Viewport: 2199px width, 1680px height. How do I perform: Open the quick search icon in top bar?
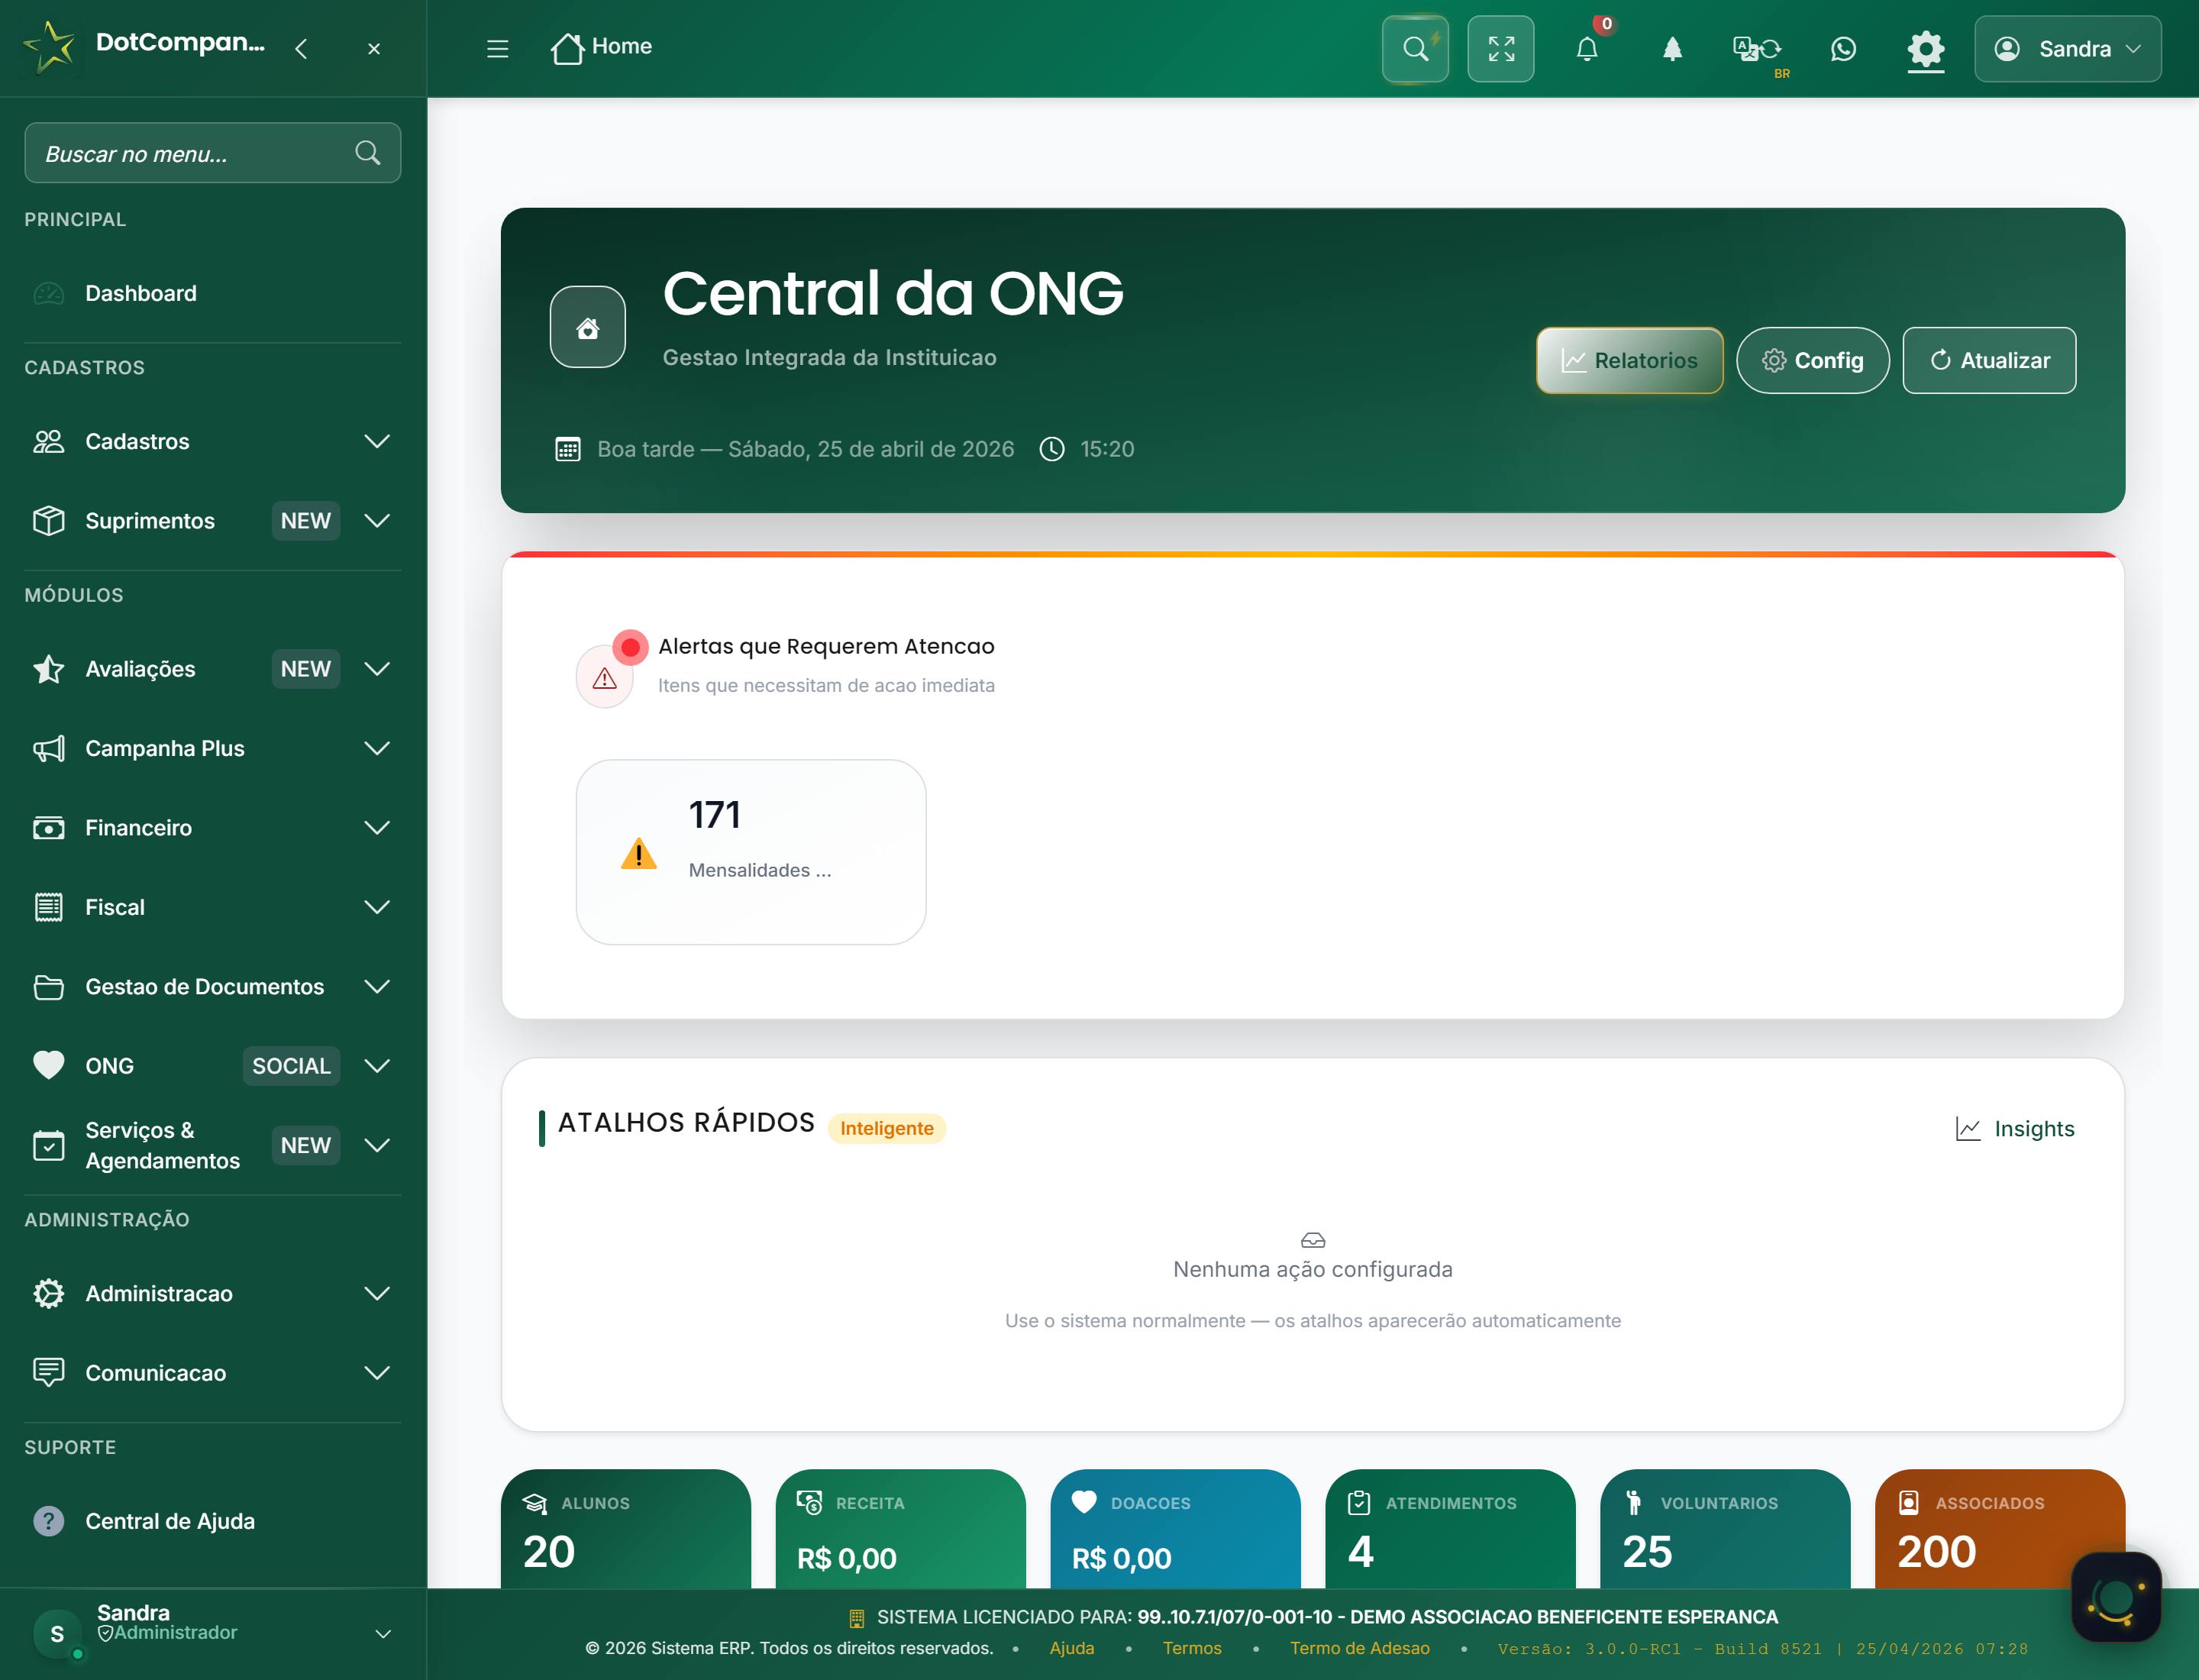pyautogui.click(x=1415, y=48)
